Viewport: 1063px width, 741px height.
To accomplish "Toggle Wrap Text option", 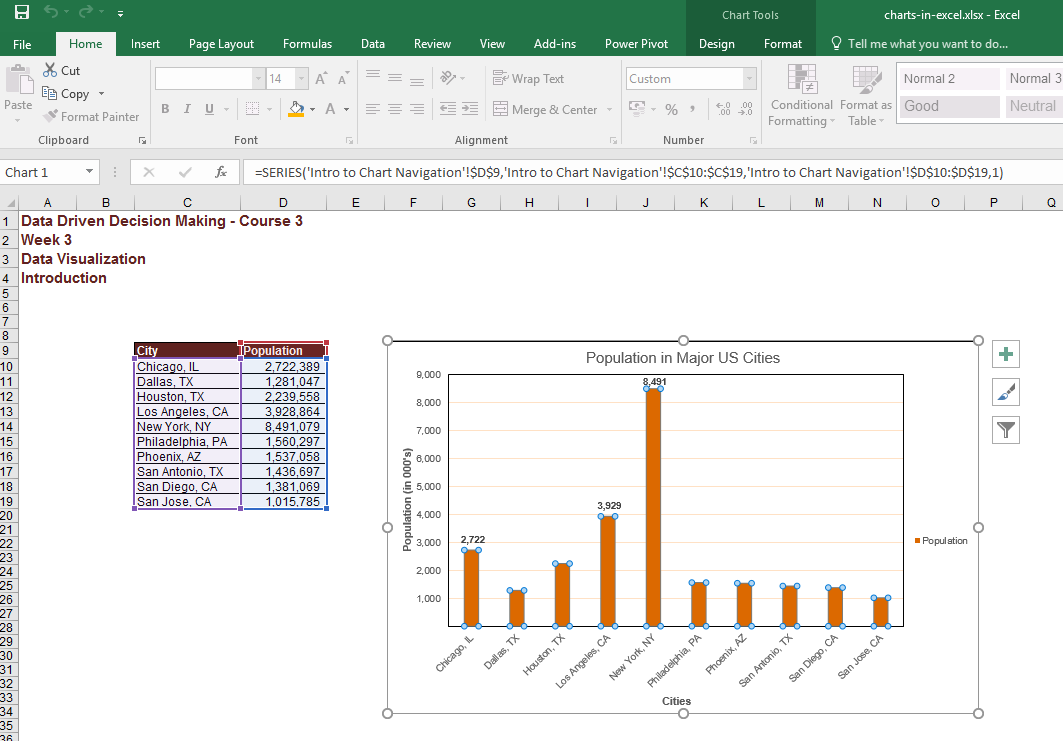I will pyautogui.click(x=528, y=79).
